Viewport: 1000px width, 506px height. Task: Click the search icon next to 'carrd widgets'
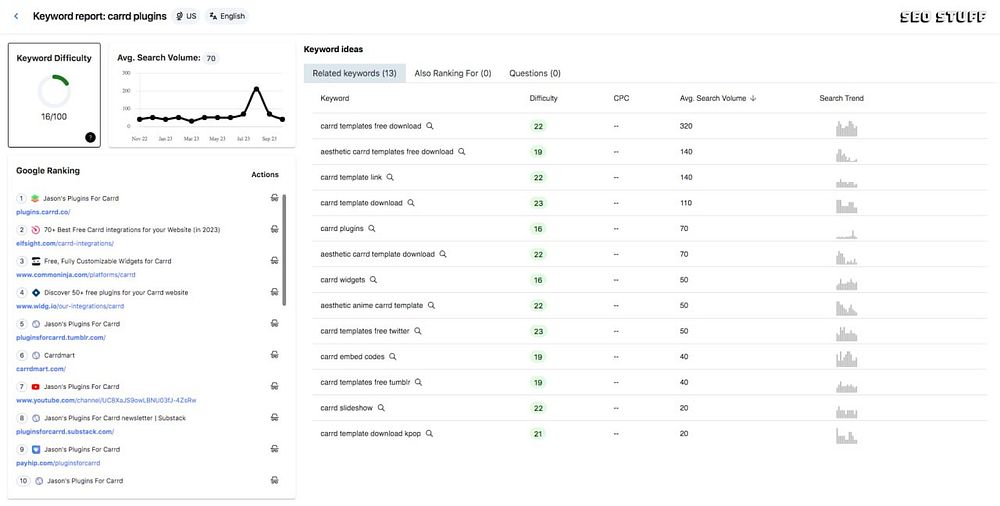[x=374, y=280]
